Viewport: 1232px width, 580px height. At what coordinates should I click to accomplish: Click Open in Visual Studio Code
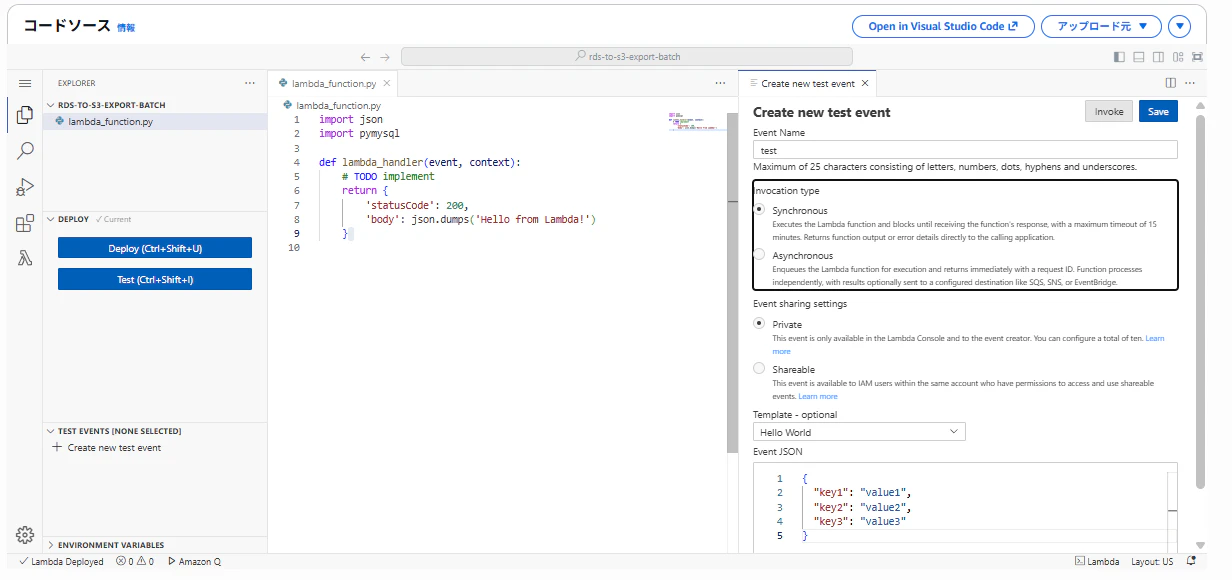(x=943, y=27)
